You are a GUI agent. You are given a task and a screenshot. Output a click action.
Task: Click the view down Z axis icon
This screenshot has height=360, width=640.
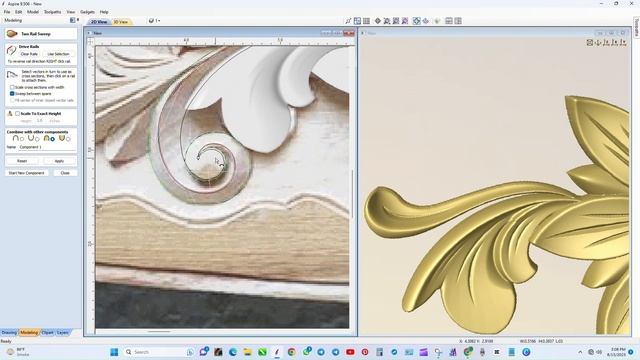(598, 42)
